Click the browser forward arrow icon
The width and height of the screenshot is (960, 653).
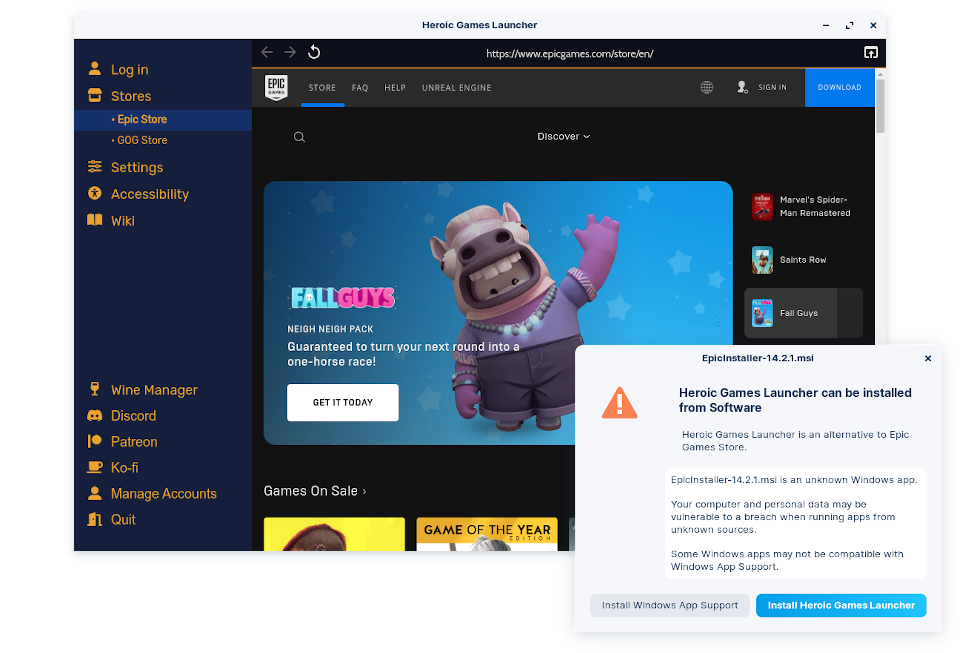pyautogui.click(x=290, y=52)
